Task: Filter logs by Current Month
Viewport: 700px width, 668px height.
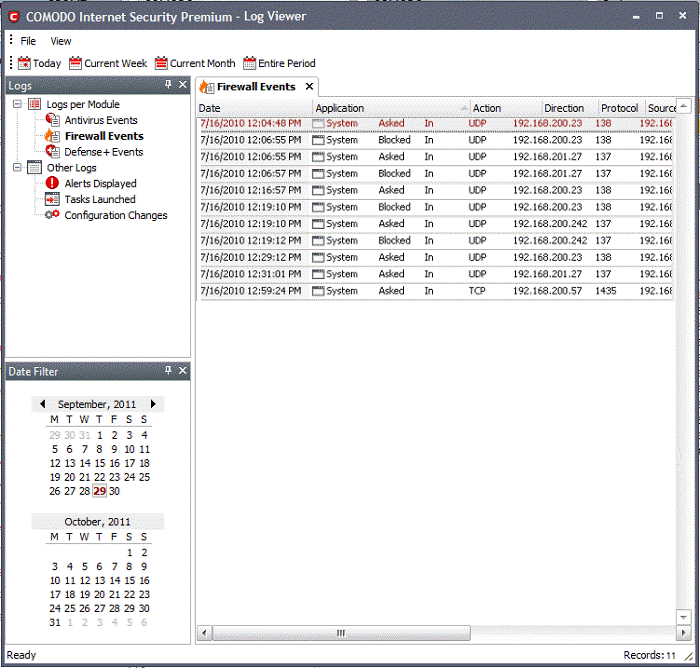Action: tap(195, 63)
